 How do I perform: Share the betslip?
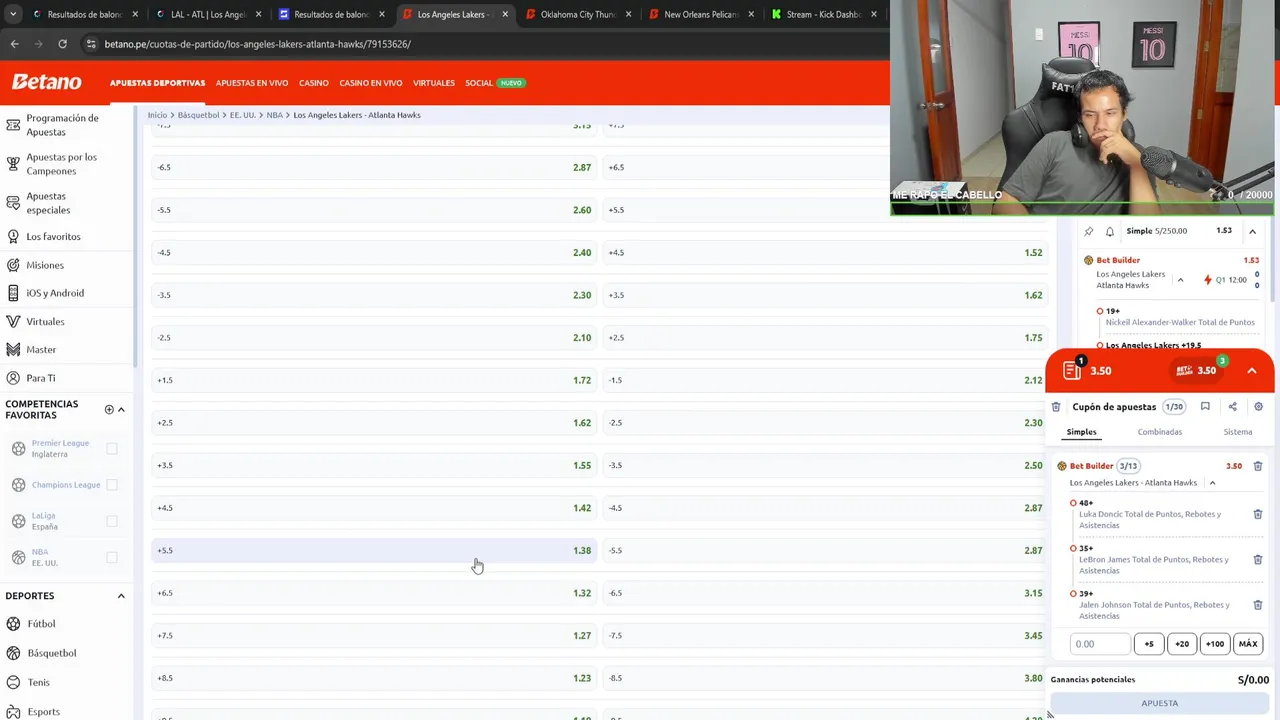pyautogui.click(x=1232, y=406)
